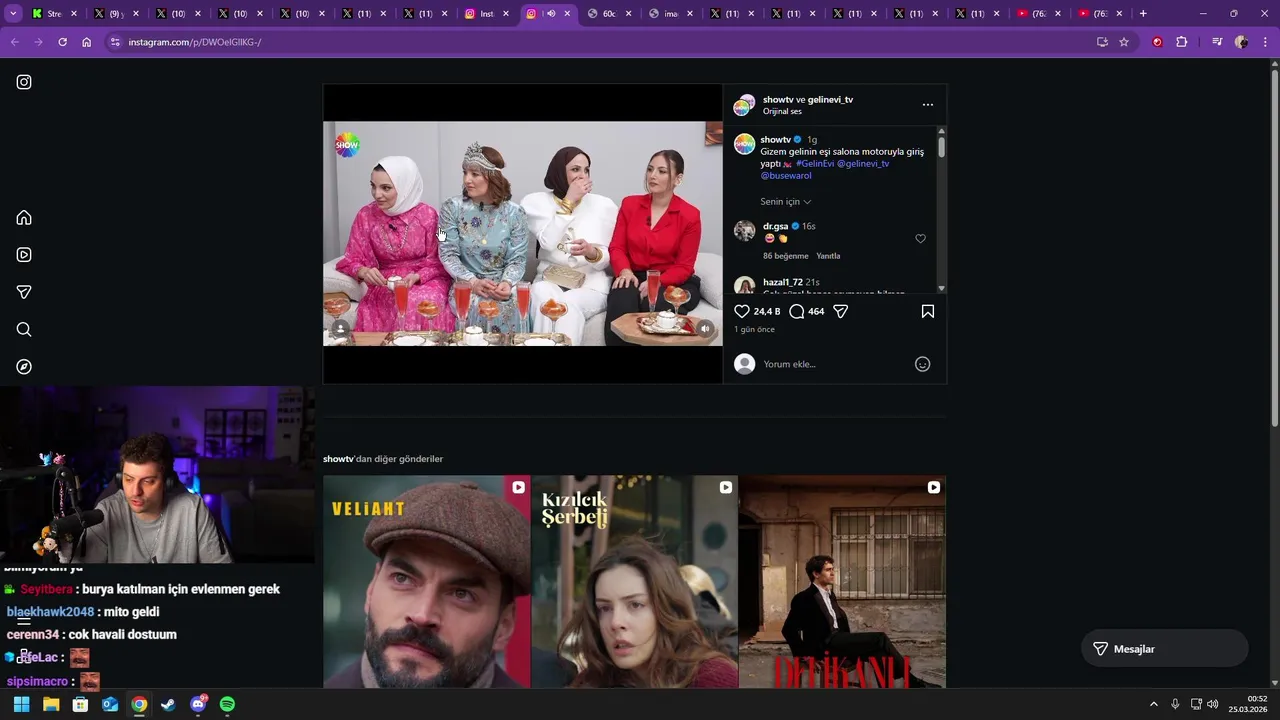Click 'Yorum ekle...' comment input field
Screen dimensions: 1280x720
(x=835, y=364)
